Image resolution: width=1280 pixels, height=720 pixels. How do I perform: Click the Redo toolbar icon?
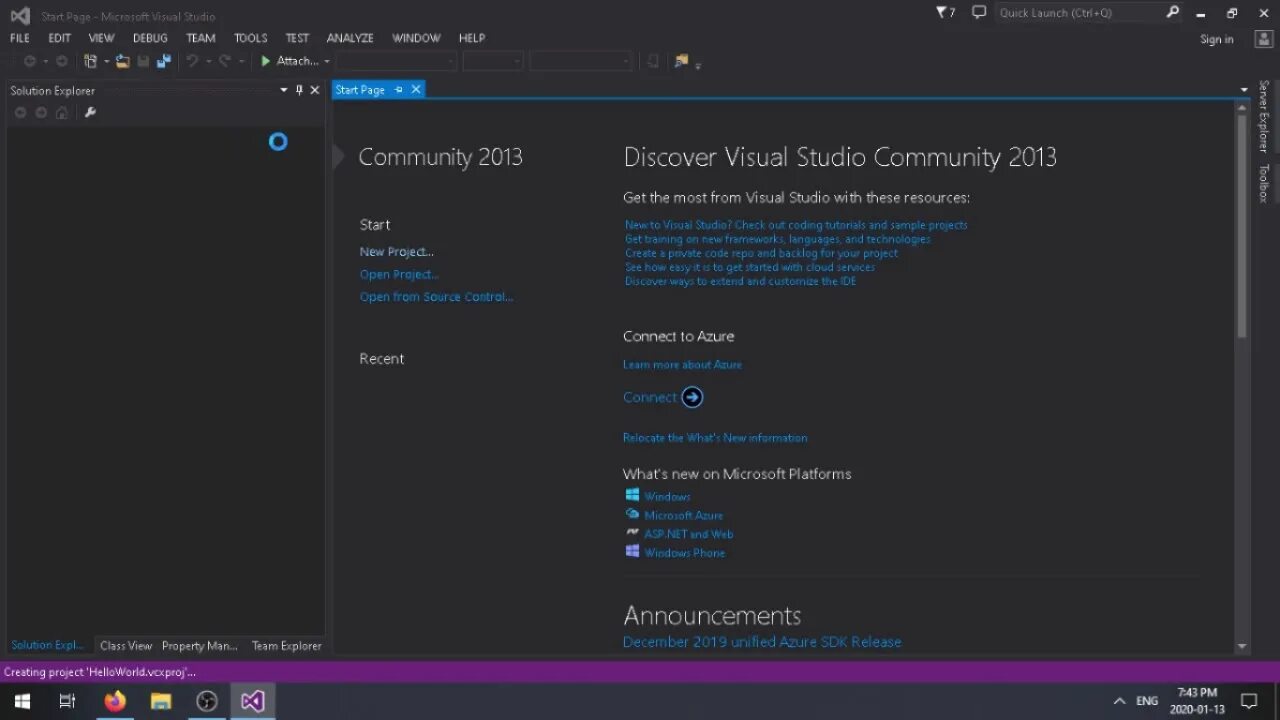pos(225,61)
